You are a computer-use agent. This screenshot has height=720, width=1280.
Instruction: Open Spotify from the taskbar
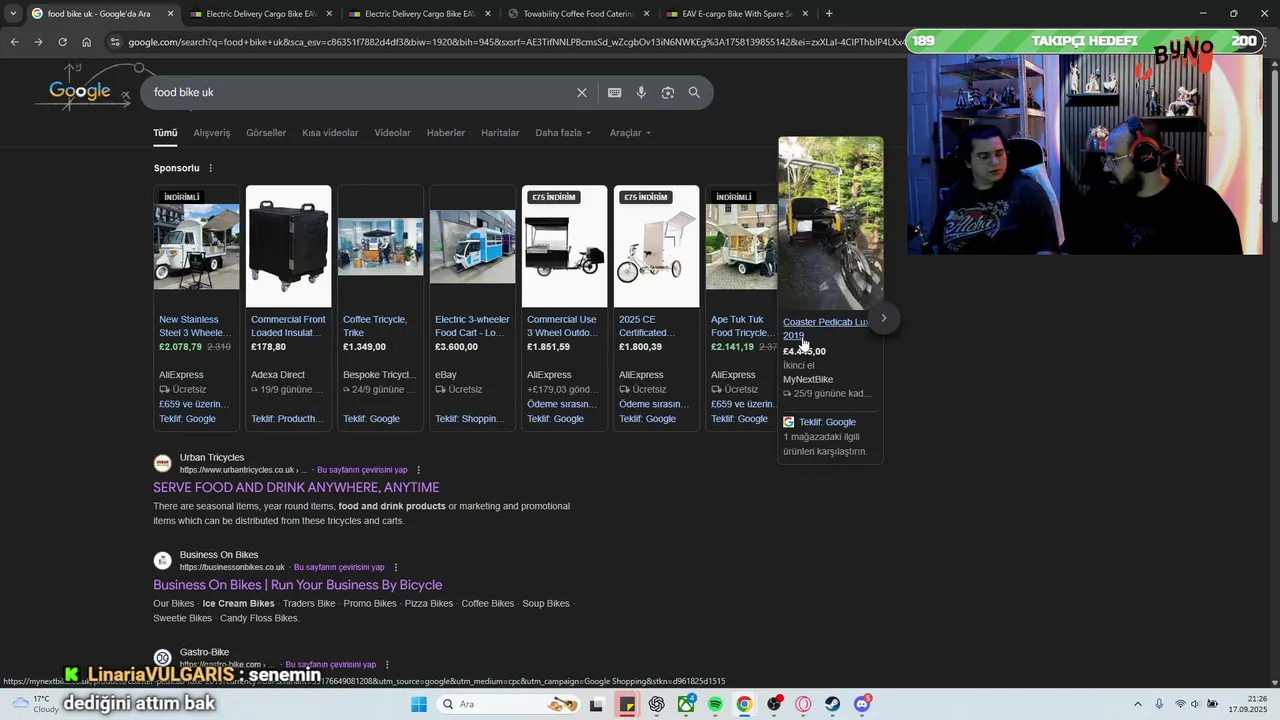pos(715,704)
